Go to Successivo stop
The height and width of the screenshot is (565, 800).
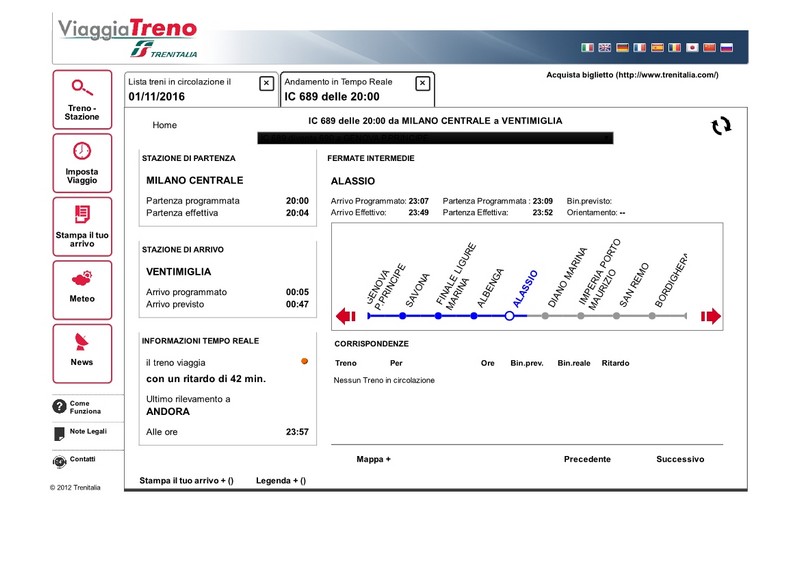pos(680,459)
